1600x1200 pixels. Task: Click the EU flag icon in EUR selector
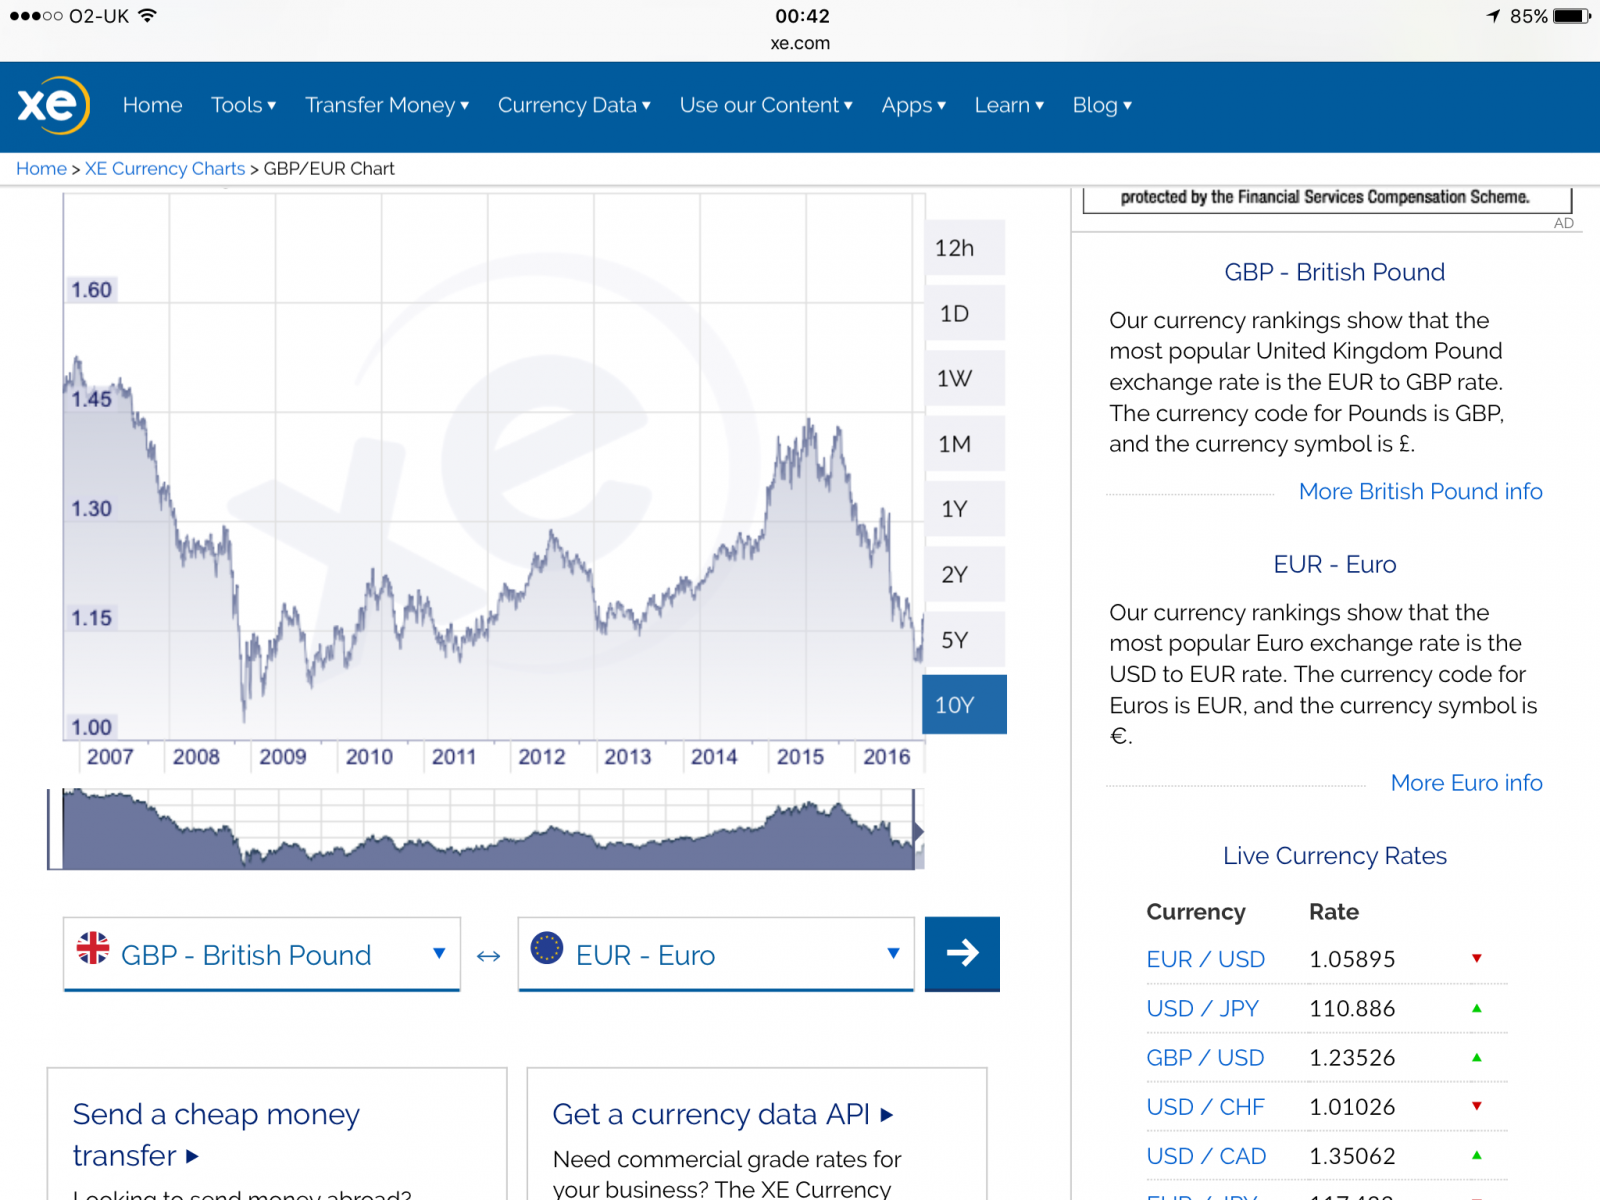pos(547,947)
